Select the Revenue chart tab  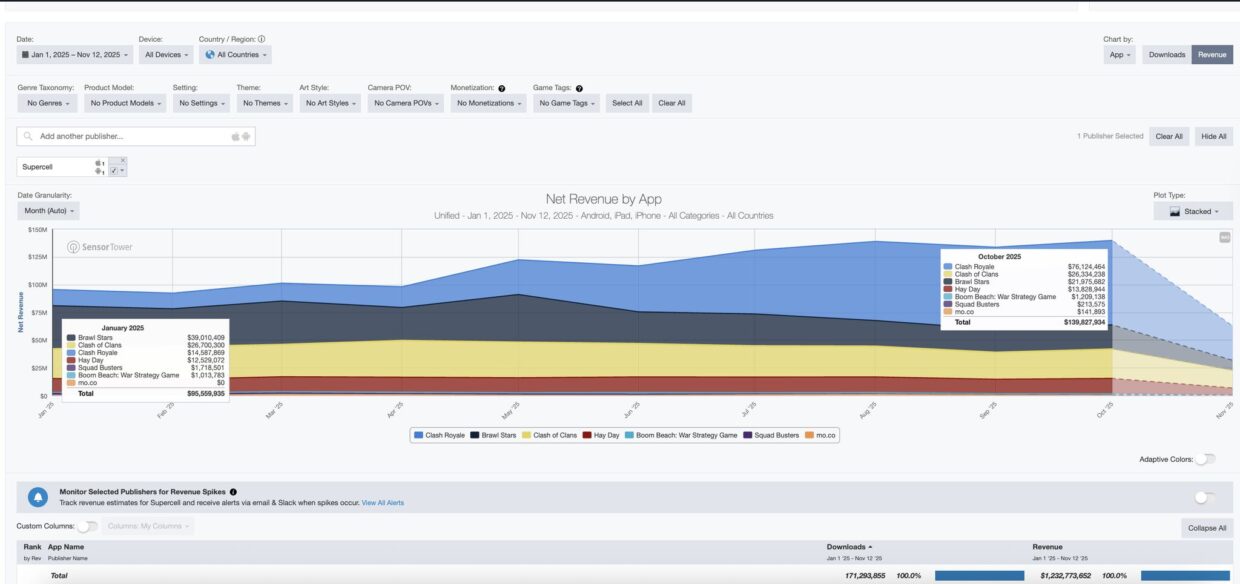1212,55
